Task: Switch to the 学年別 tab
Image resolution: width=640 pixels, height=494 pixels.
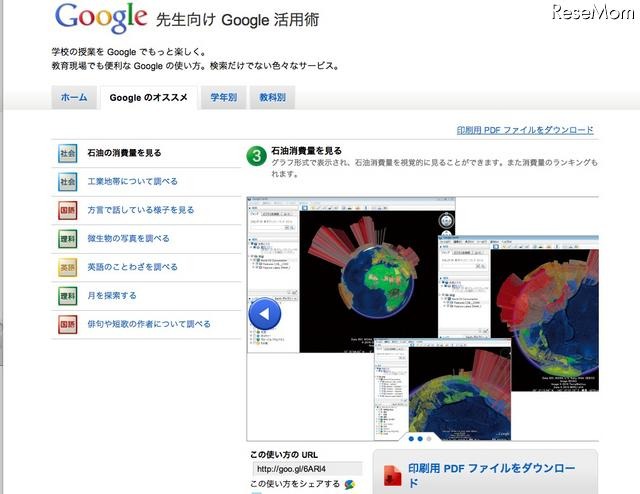Action: pyautogui.click(x=223, y=97)
